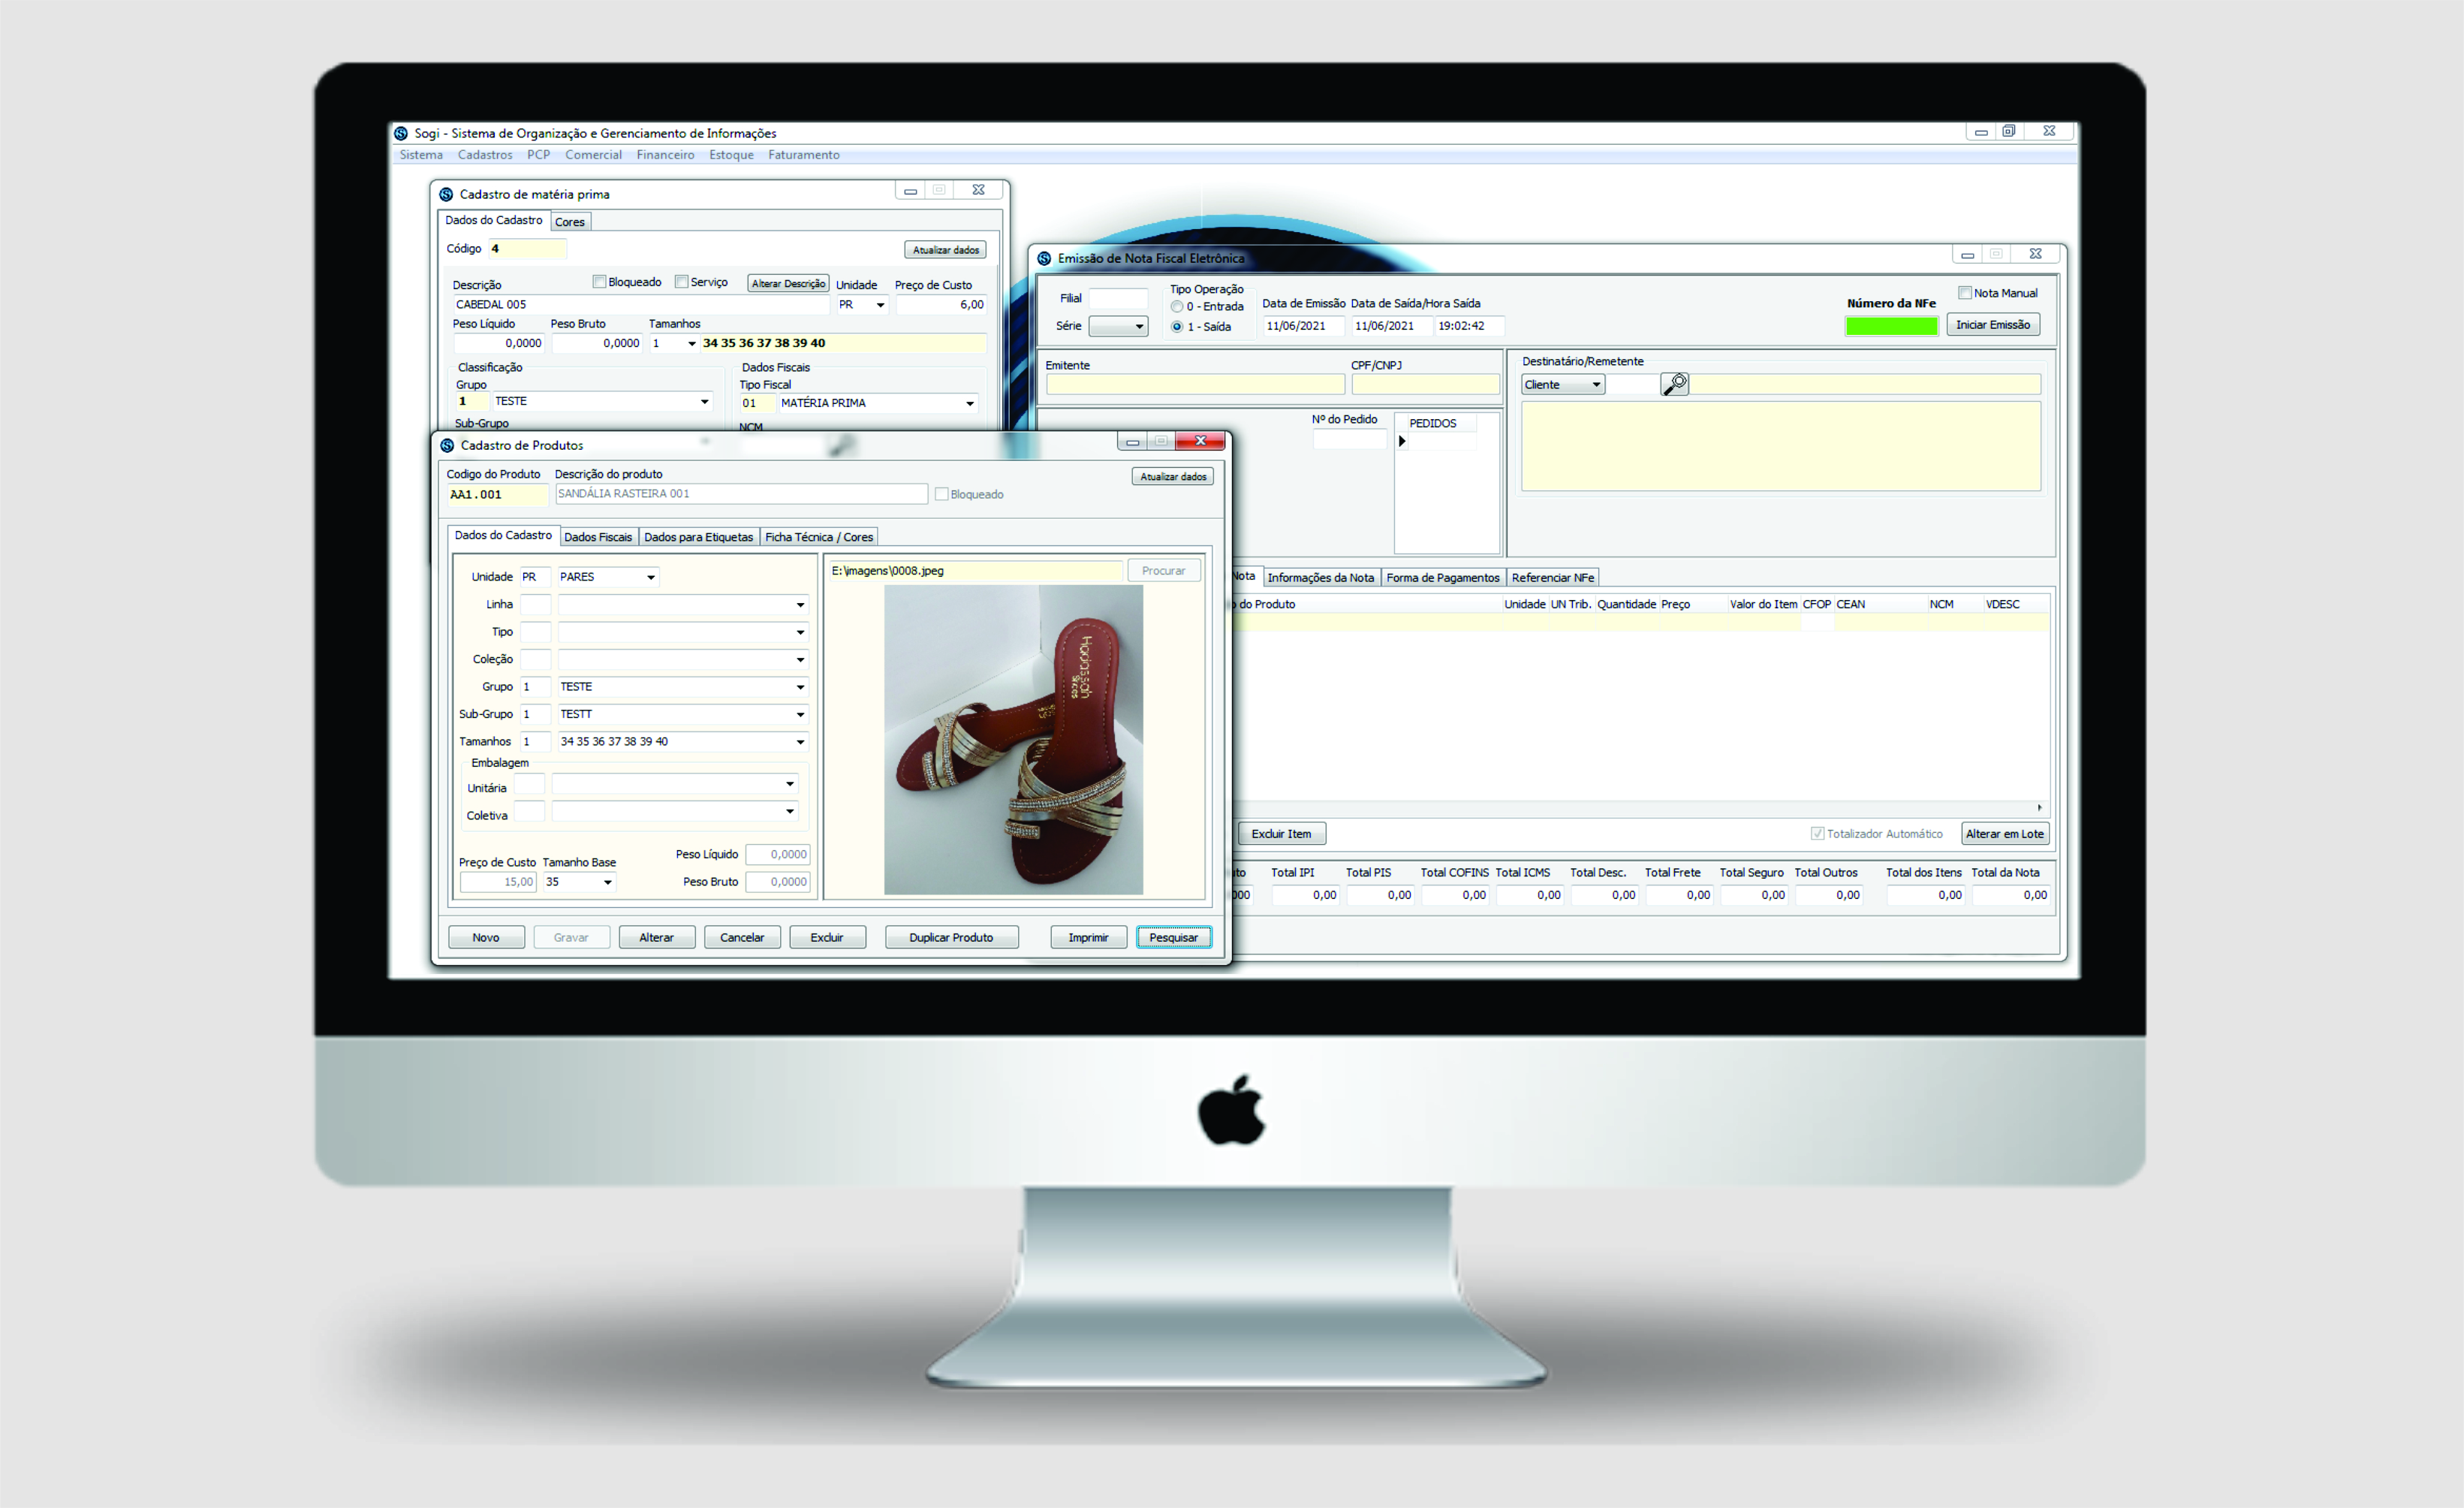Click the Sogi icon on Cadastro de Produtos window

pos(447,445)
